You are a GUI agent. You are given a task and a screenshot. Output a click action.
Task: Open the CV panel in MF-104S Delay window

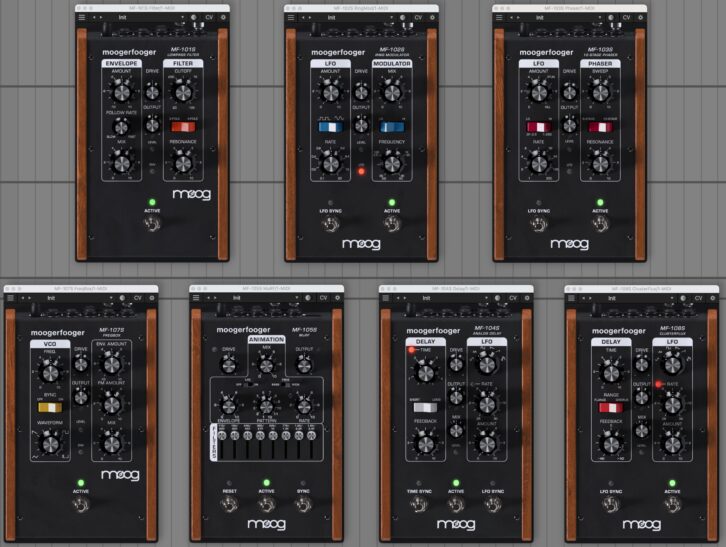(513, 298)
